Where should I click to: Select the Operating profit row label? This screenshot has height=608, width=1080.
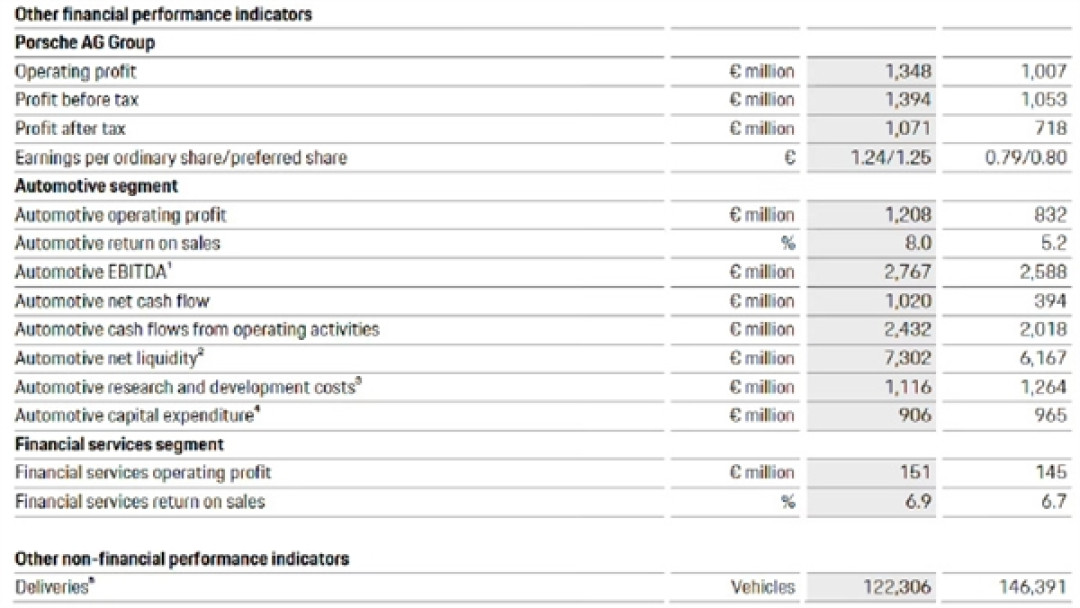(76, 72)
